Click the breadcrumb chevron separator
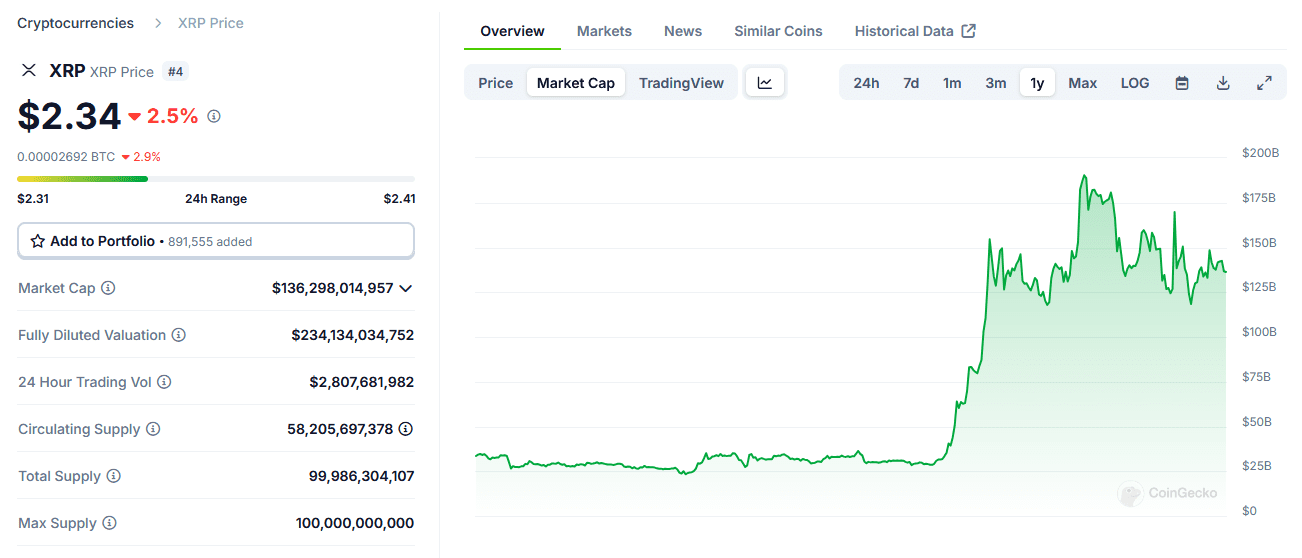 [159, 23]
